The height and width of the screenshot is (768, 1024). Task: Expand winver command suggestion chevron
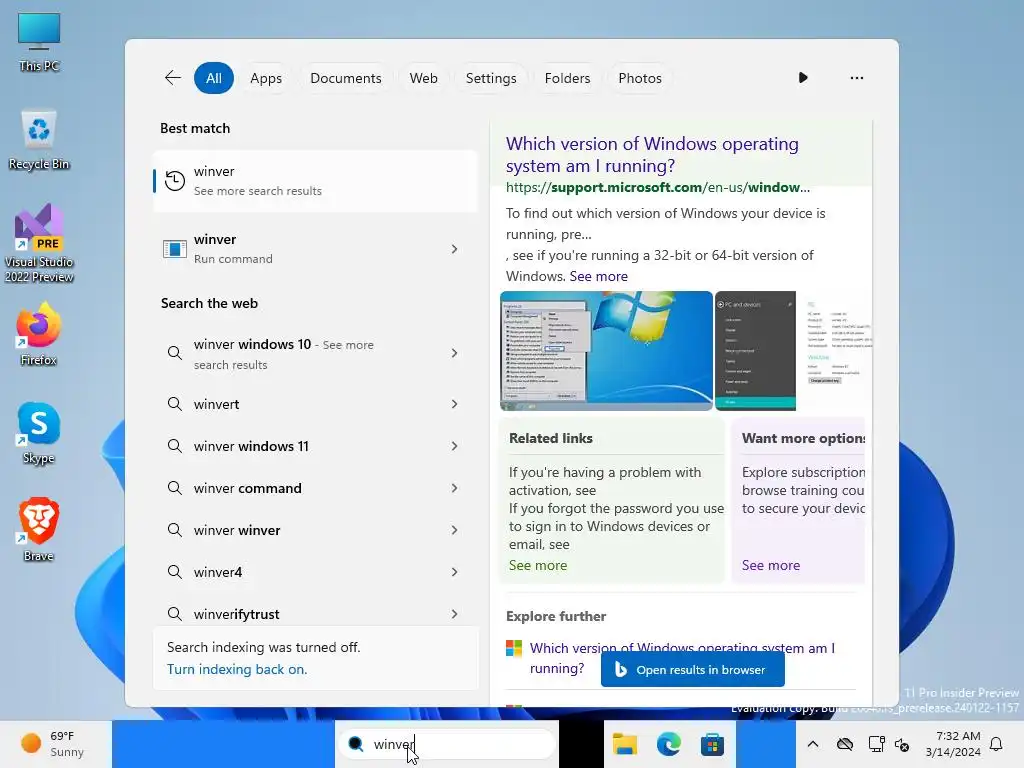click(454, 488)
